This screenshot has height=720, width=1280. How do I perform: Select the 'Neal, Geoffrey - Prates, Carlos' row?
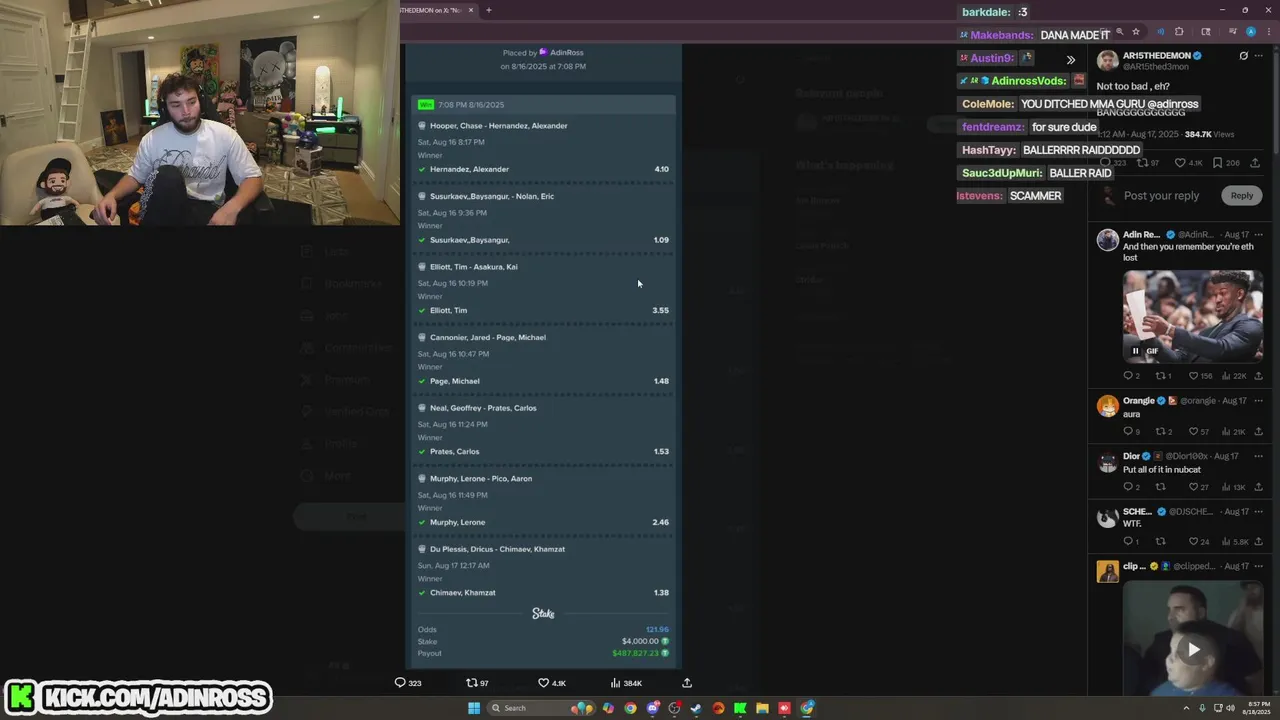[544, 429]
